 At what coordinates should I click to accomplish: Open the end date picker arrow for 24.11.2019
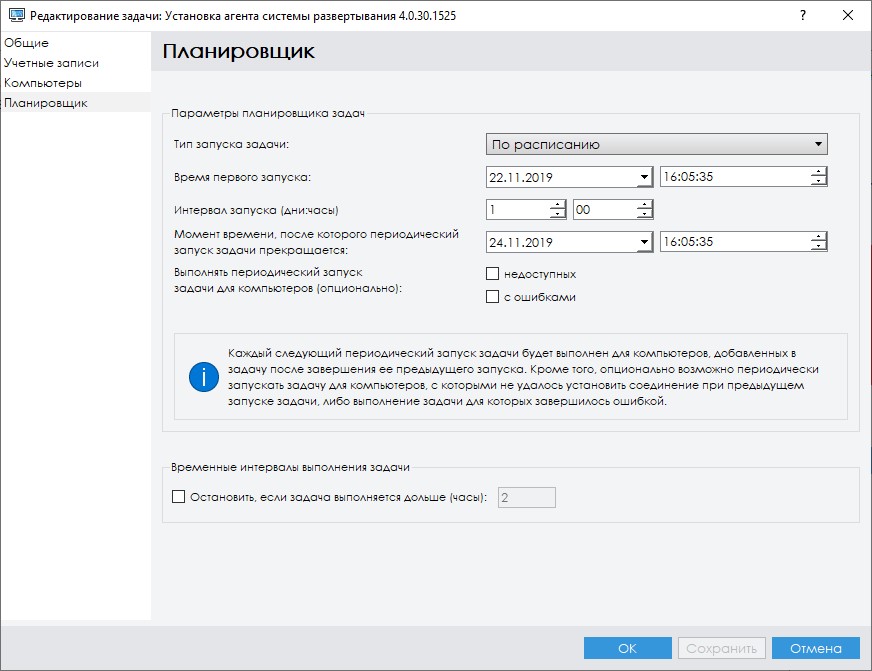(x=644, y=242)
